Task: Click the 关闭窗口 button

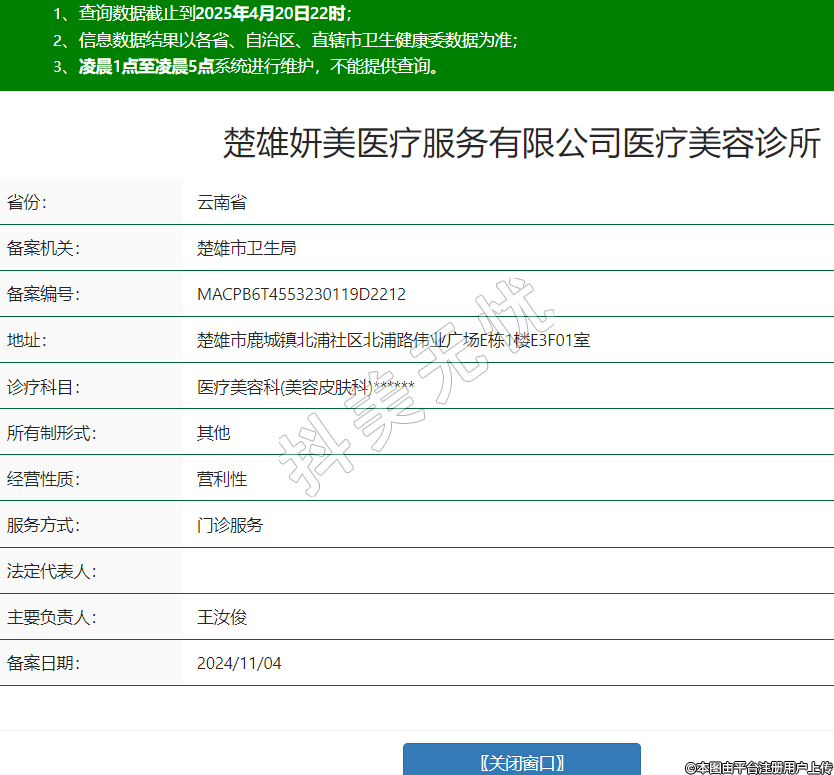Action: point(521,762)
